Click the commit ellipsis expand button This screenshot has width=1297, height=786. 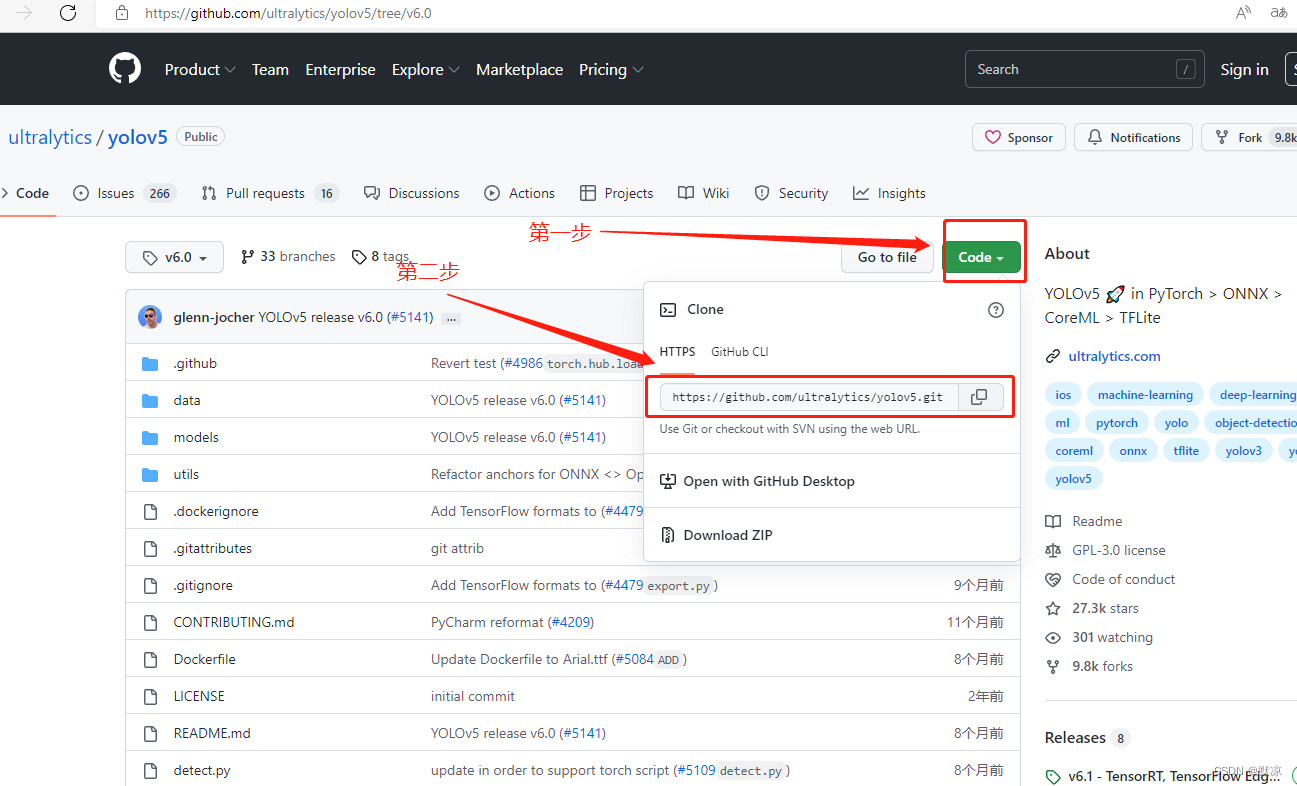(x=451, y=318)
